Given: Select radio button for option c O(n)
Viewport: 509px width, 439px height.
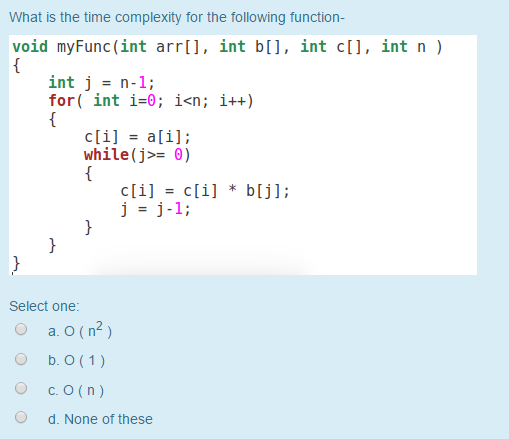Looking at the screenshot, I should tap(21, 388).
